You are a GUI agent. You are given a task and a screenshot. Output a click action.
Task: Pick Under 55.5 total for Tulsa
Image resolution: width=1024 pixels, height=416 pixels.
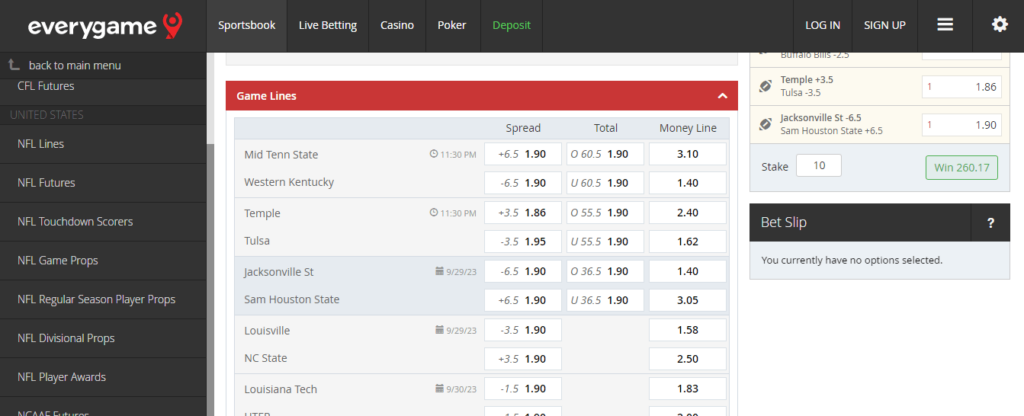605,242
